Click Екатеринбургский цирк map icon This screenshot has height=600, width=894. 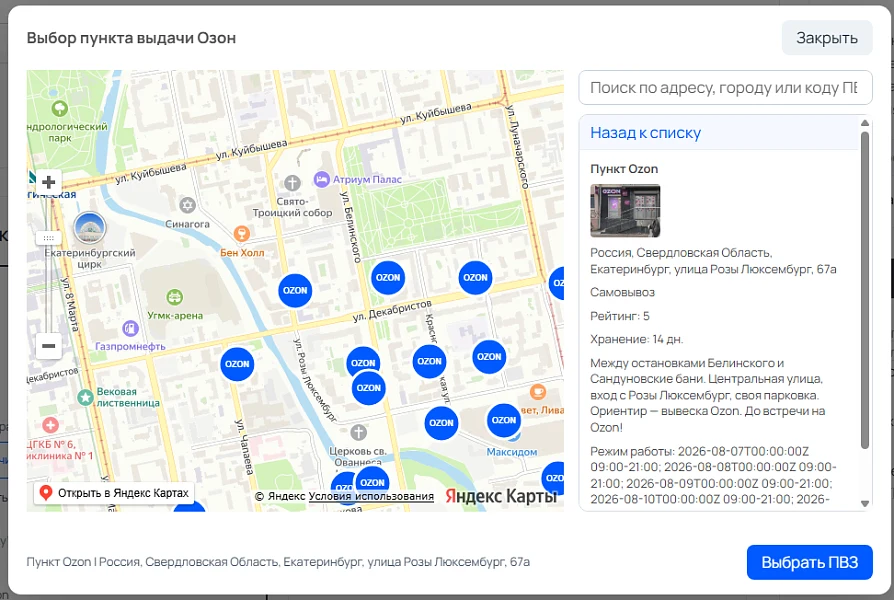[90, 228]
